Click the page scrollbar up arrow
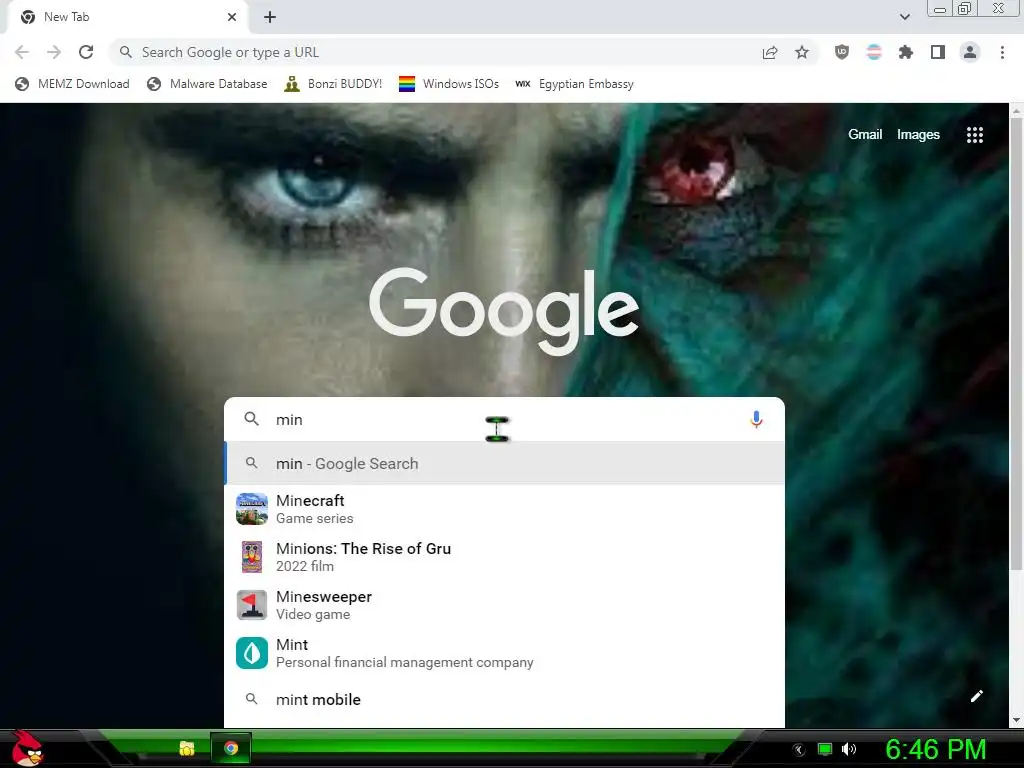This screenshot has width=1024, height=768. click(x=1016, y=110)
